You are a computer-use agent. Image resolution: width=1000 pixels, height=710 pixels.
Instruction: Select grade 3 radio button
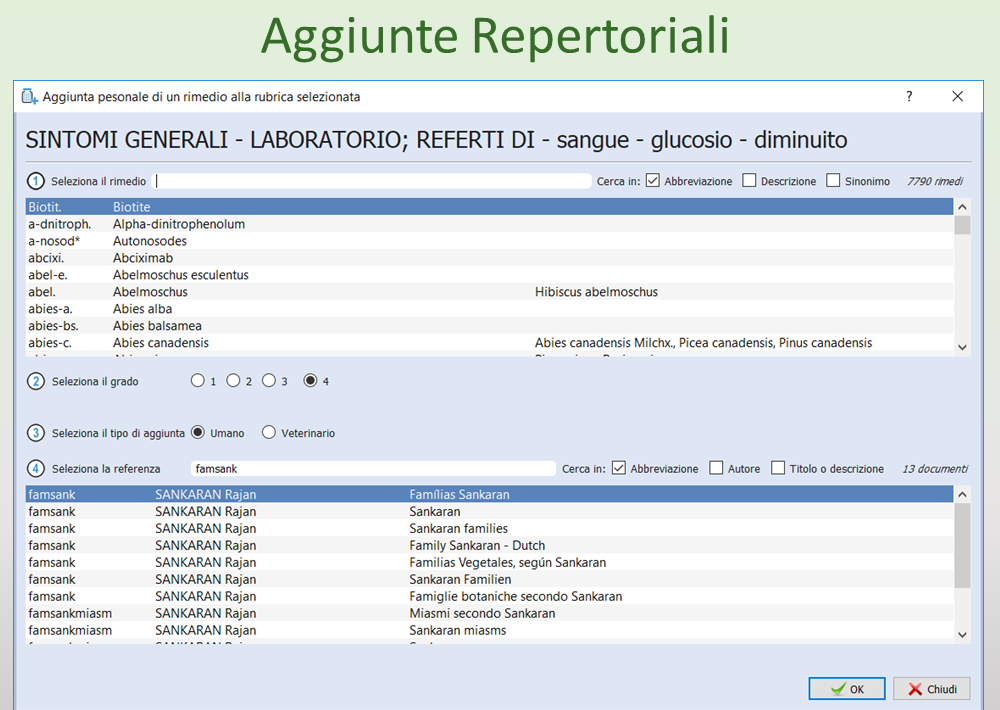click(269, 381)
